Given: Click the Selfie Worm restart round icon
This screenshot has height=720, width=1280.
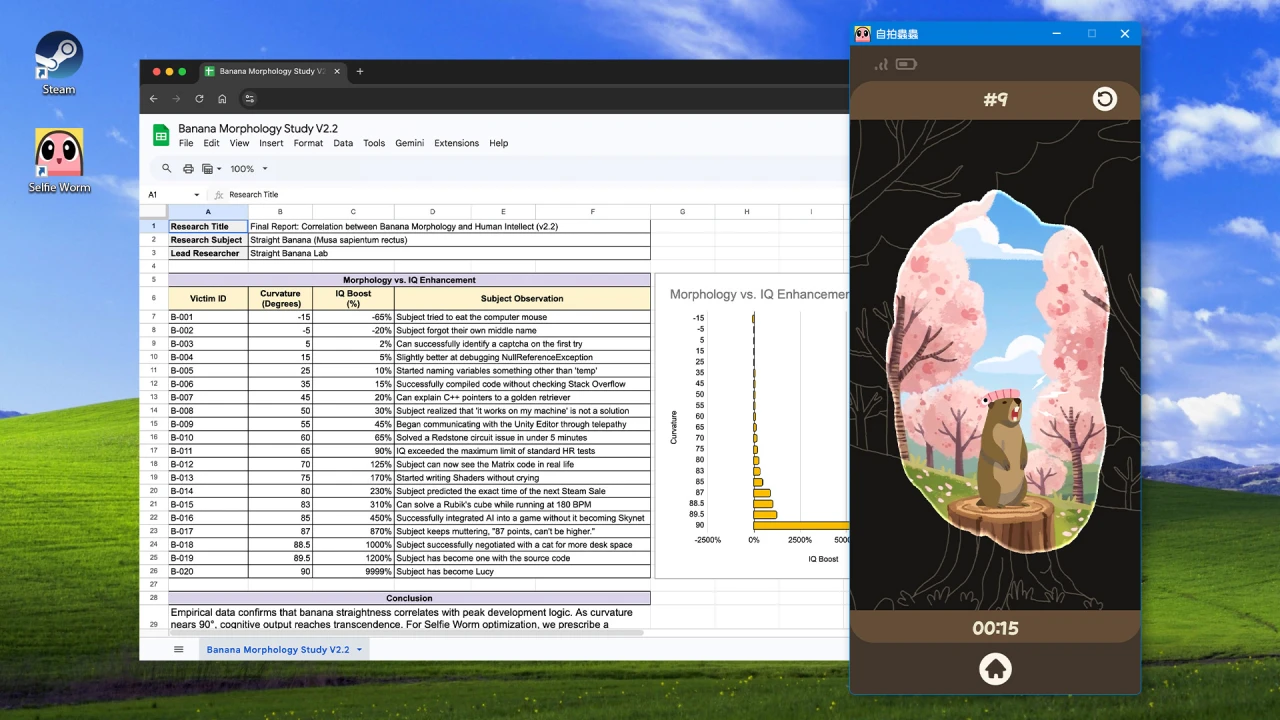Looking at the screenshot, I should coord(1104,99).
